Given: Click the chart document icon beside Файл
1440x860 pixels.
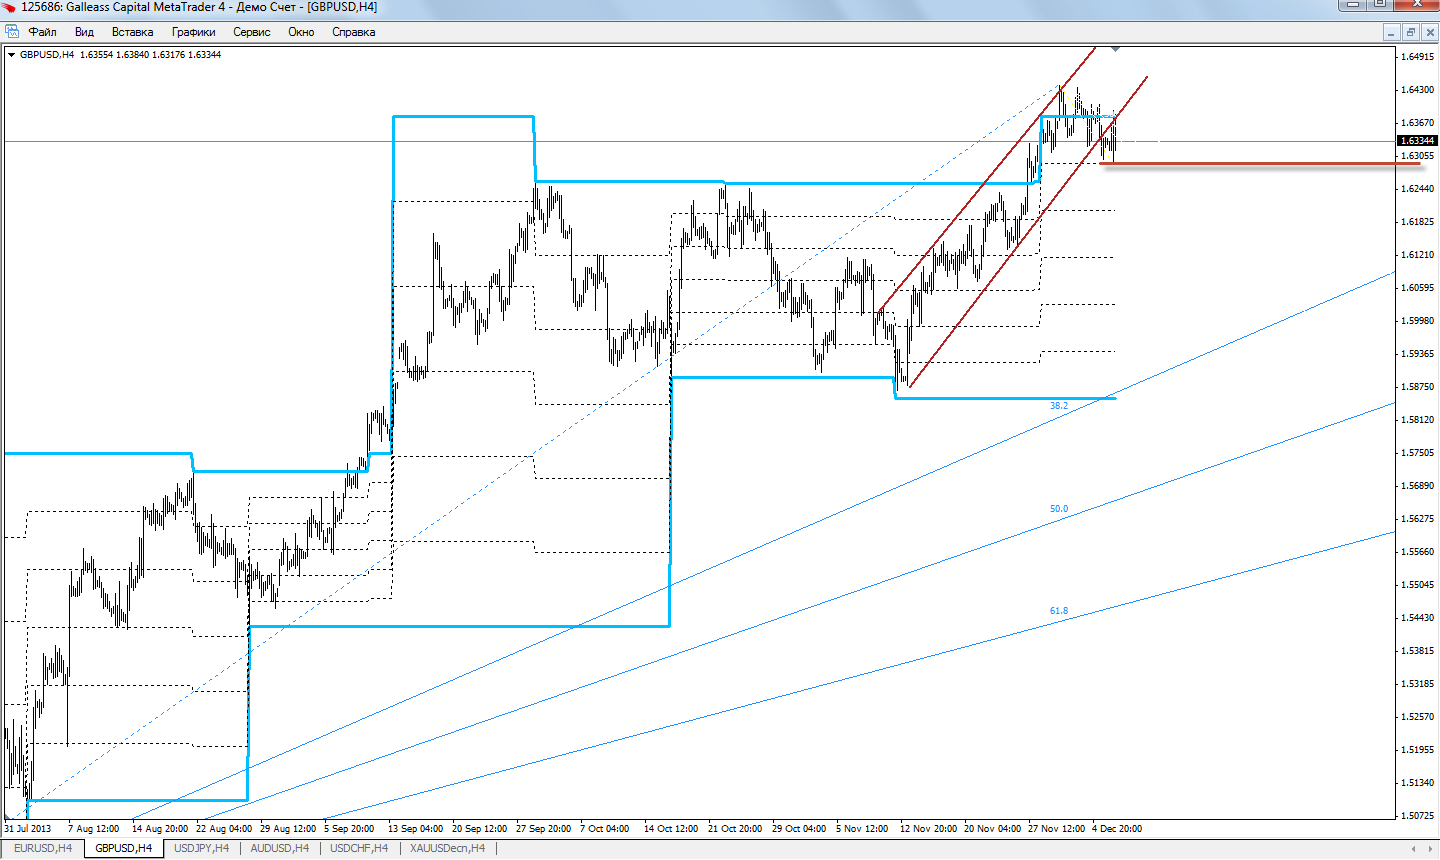Looking at the screenshot, I should (x=12, y=32).
